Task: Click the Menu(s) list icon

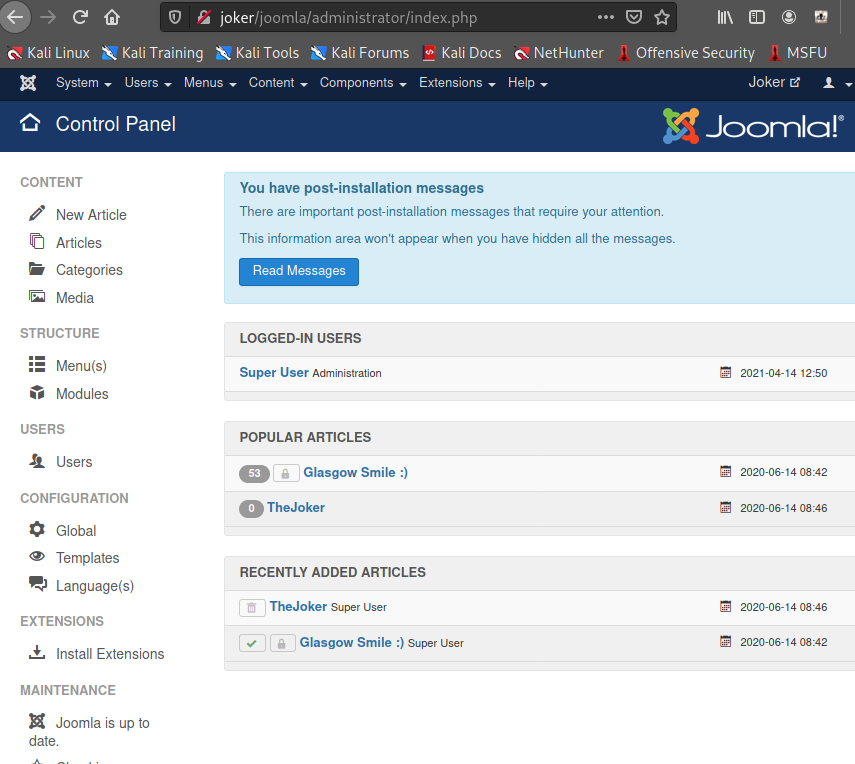Action: point(37,364)
